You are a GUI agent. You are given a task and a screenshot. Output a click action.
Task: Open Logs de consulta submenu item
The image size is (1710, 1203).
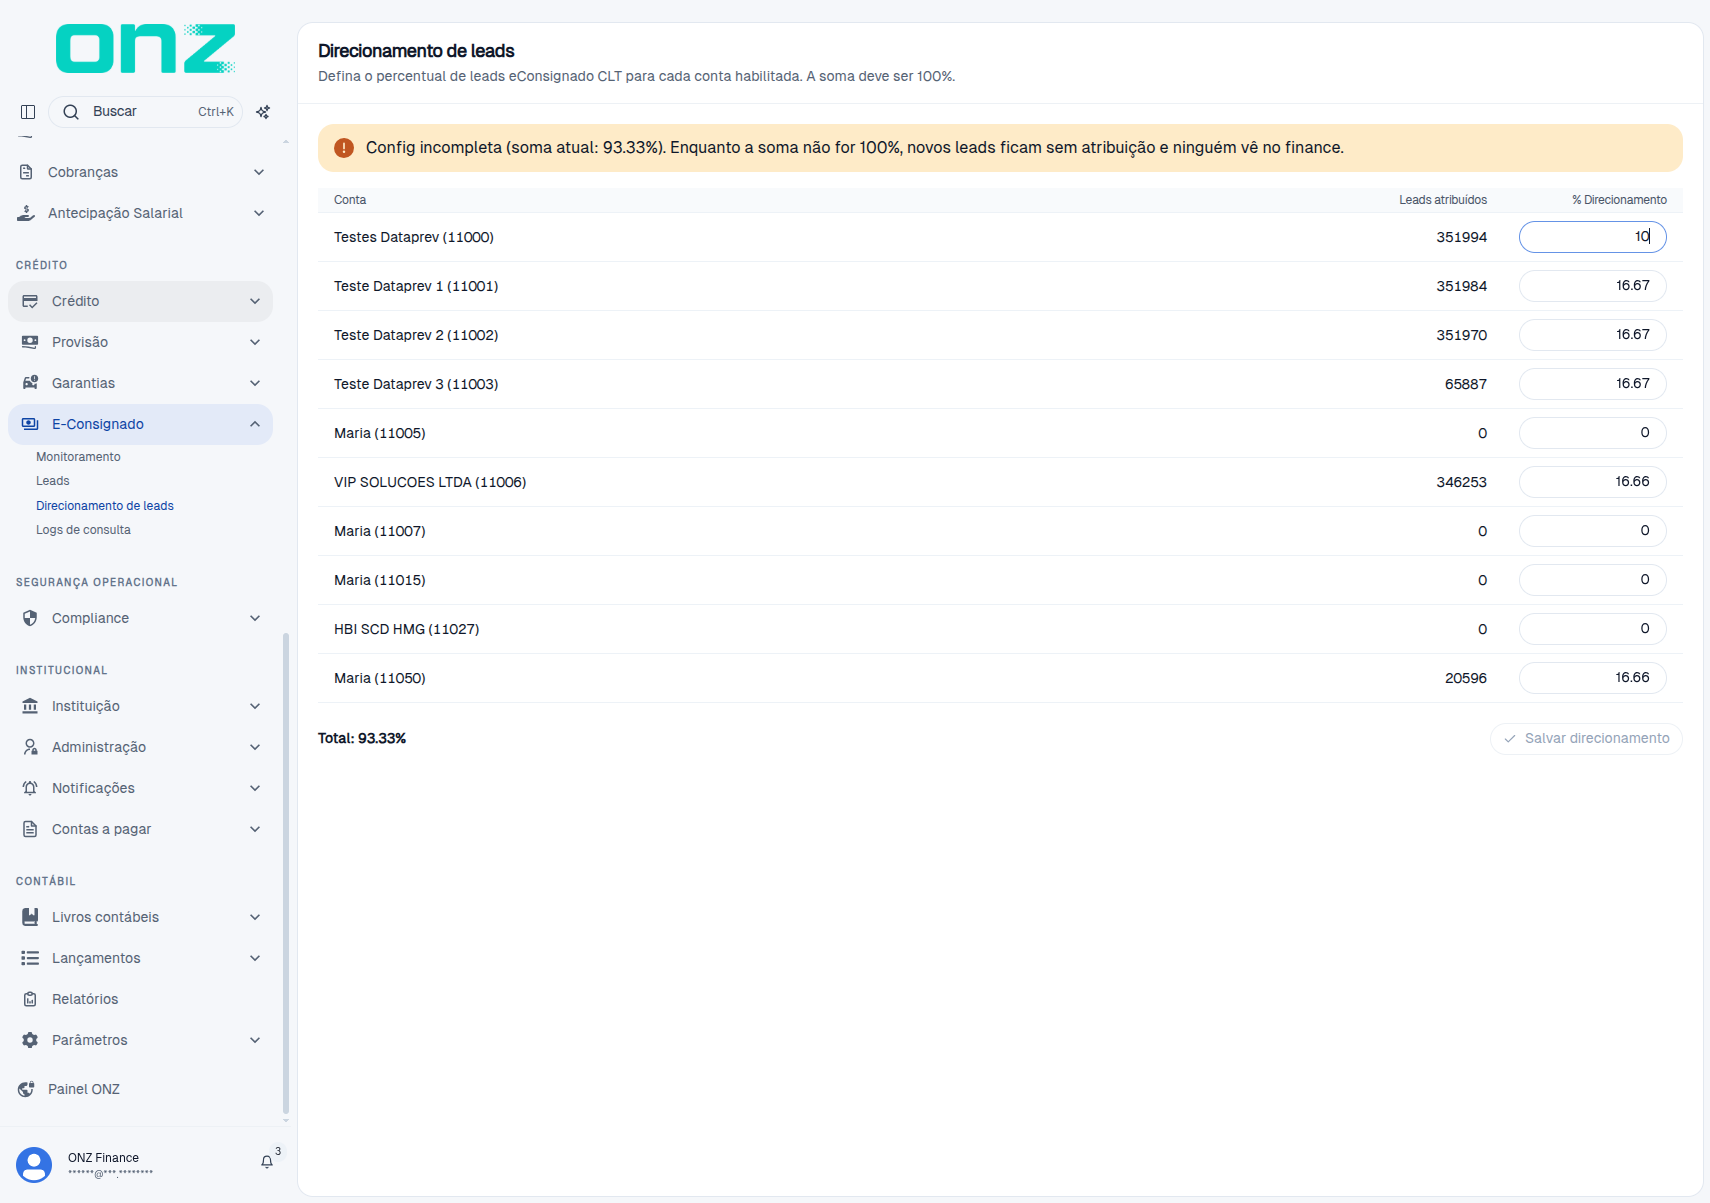[83, 530]
